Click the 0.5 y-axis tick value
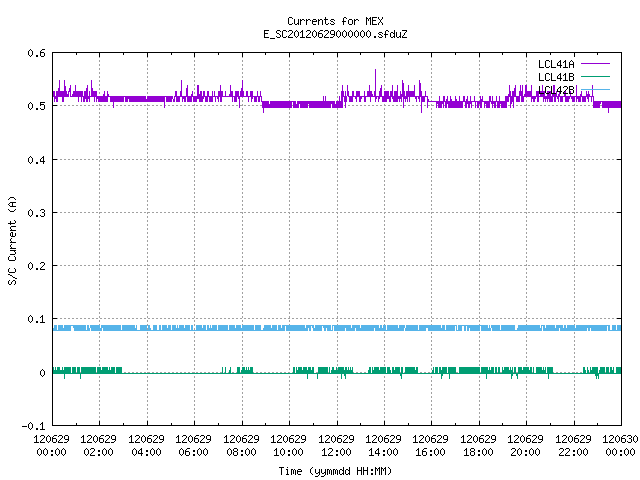 37,106
